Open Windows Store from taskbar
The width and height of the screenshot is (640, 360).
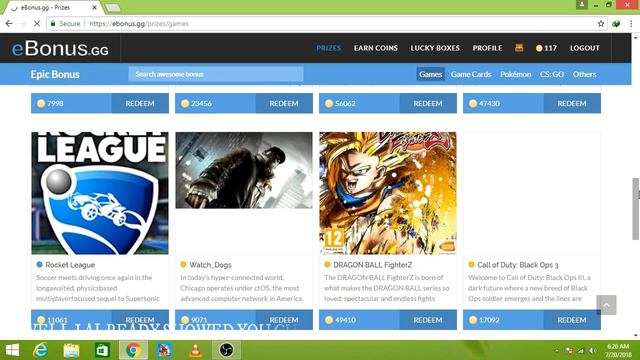[x=102, y=350]
